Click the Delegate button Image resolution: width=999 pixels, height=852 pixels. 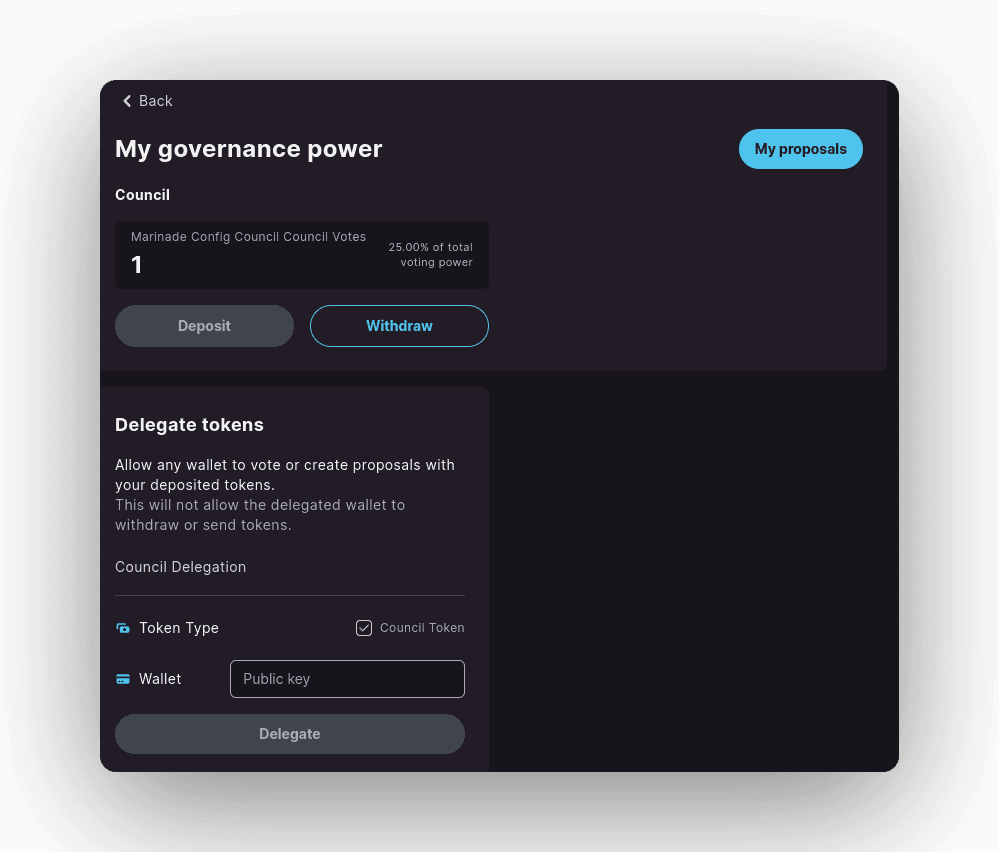290,734
